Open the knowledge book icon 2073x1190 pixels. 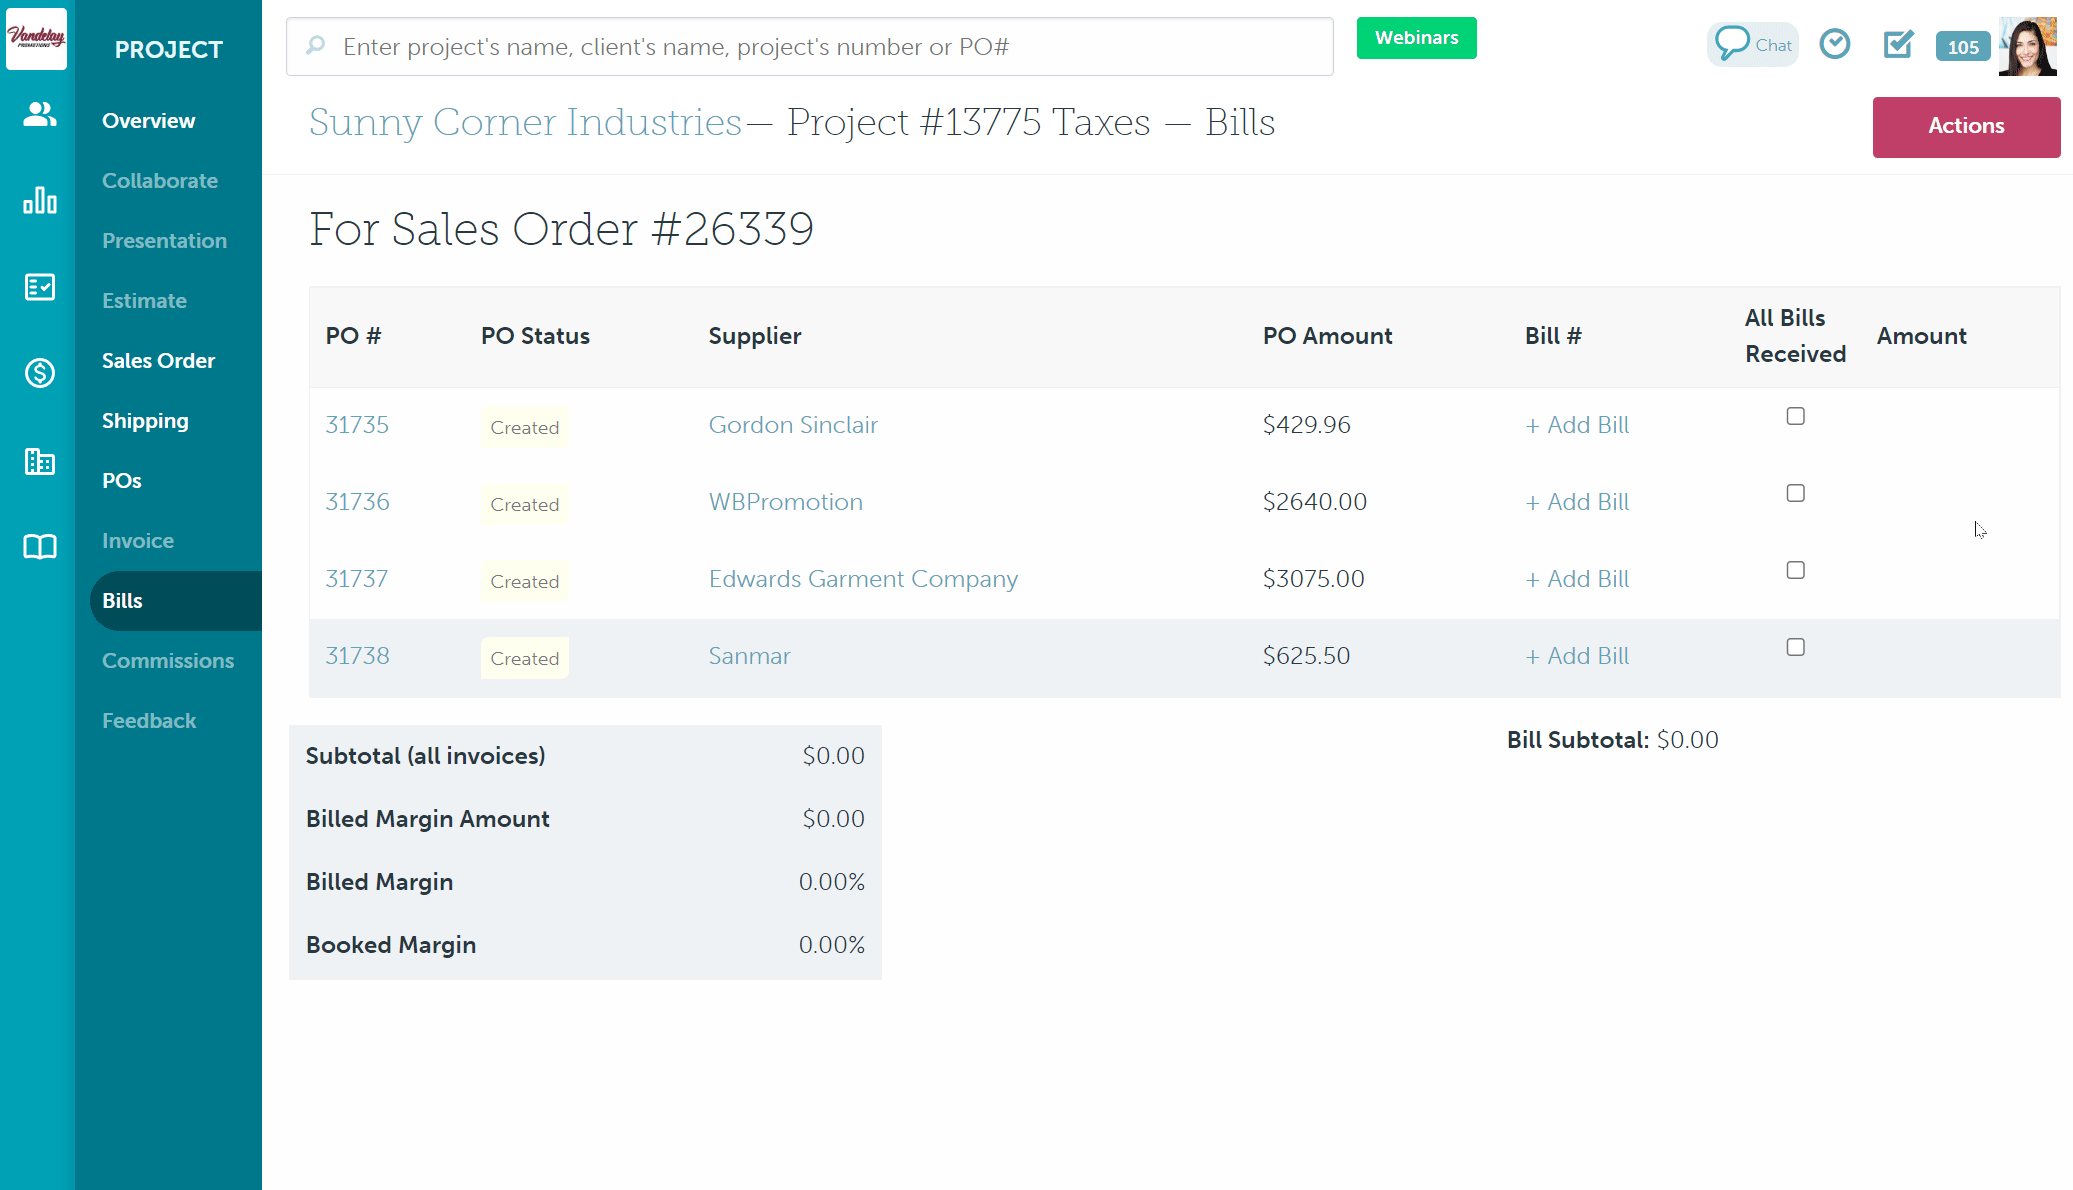(38, 547)
